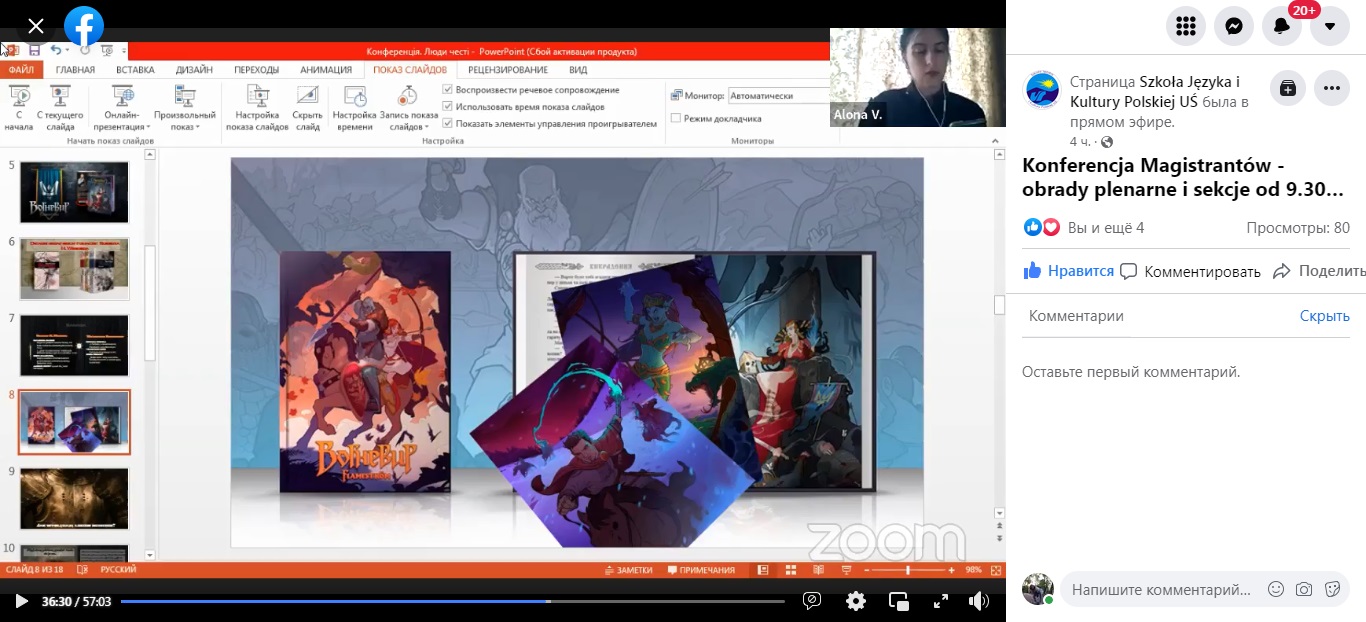Viewport: 1366px width, 622px height.
Task: Click the 'Скрыть' comments link
Action: coord(1324,316)
